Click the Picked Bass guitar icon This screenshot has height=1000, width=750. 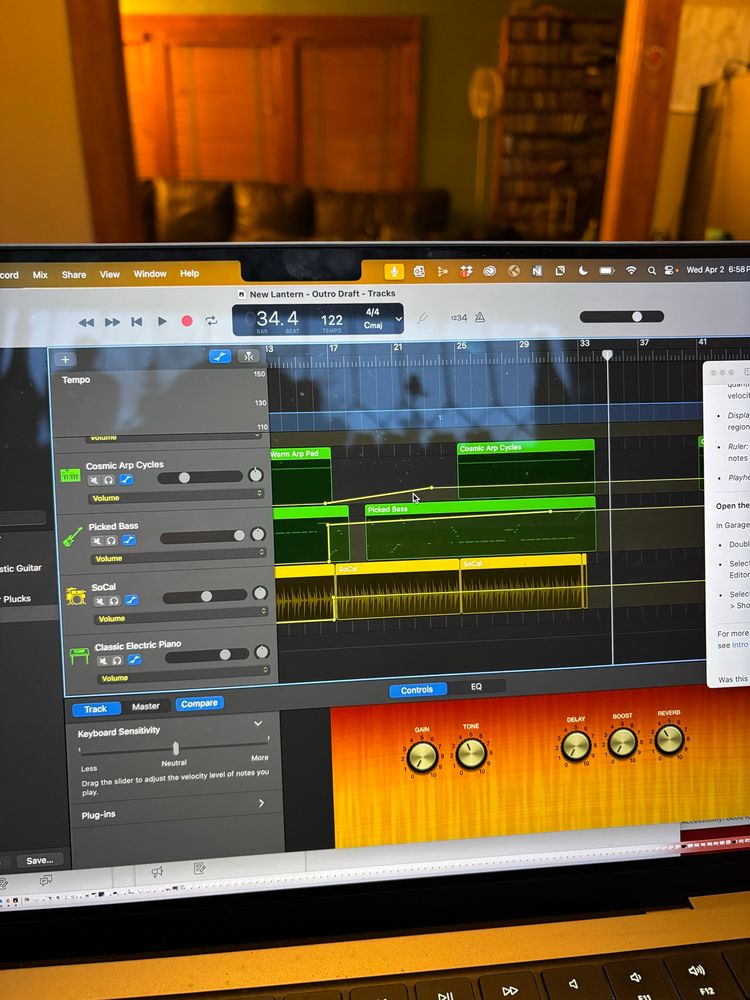(x=73, y=536)
